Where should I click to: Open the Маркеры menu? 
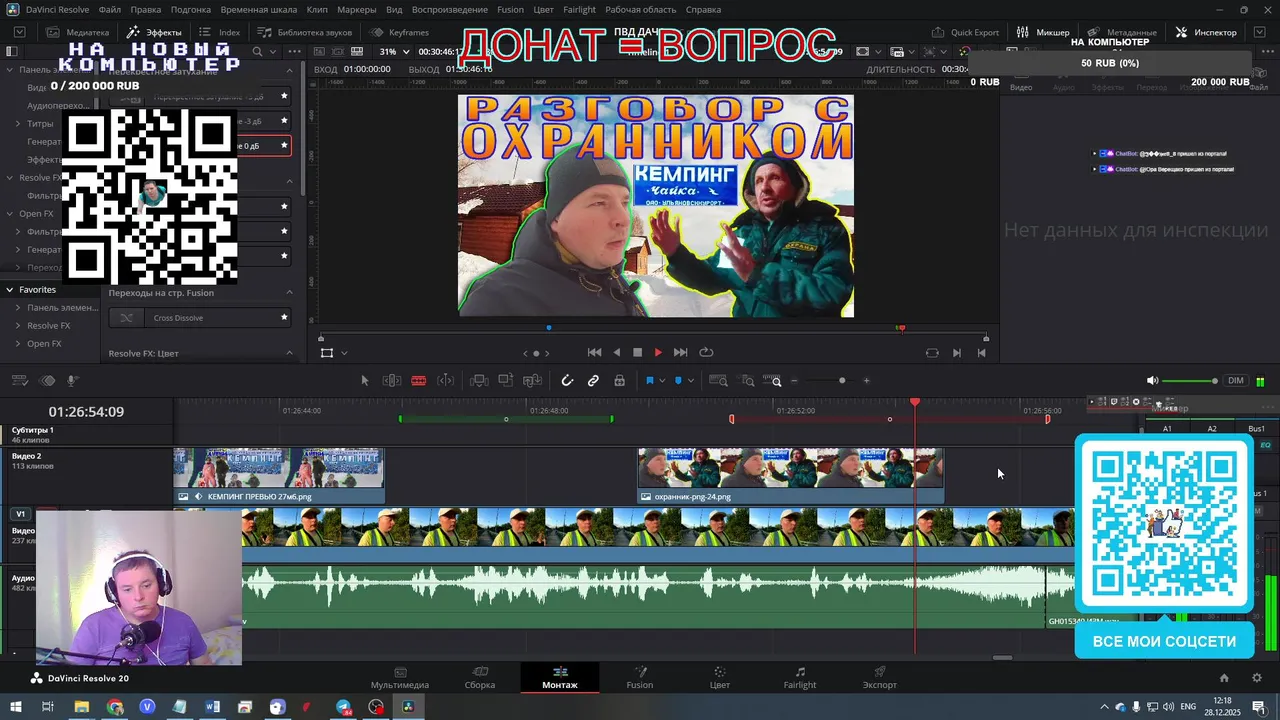click(x=357, y=9)
